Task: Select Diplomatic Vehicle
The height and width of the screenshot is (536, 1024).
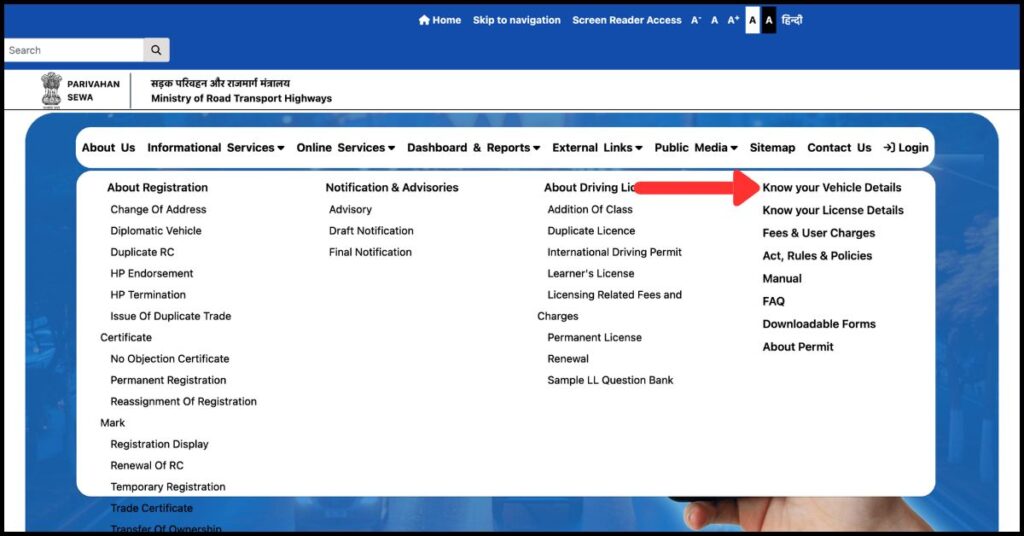Action: pos(156,230)
